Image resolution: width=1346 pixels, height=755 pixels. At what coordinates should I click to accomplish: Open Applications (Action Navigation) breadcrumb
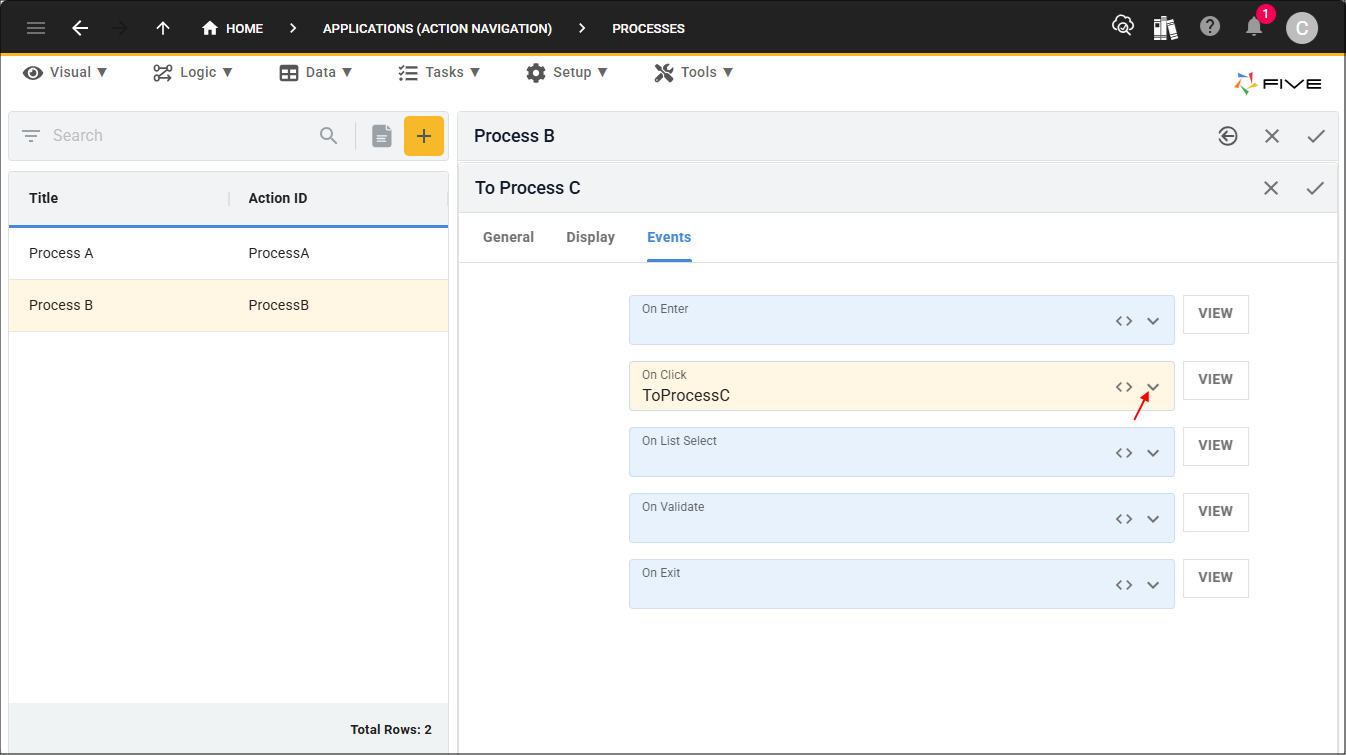click(x=437, y=28)
